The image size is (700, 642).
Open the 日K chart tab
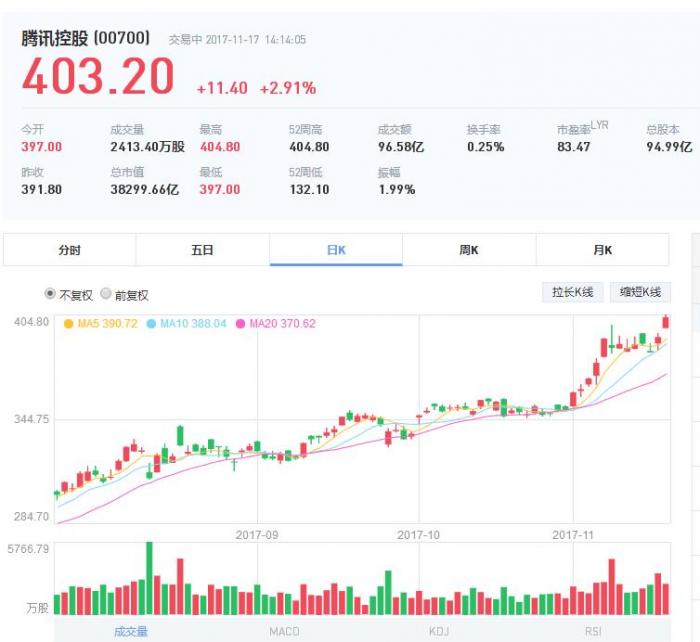(336, 250)
